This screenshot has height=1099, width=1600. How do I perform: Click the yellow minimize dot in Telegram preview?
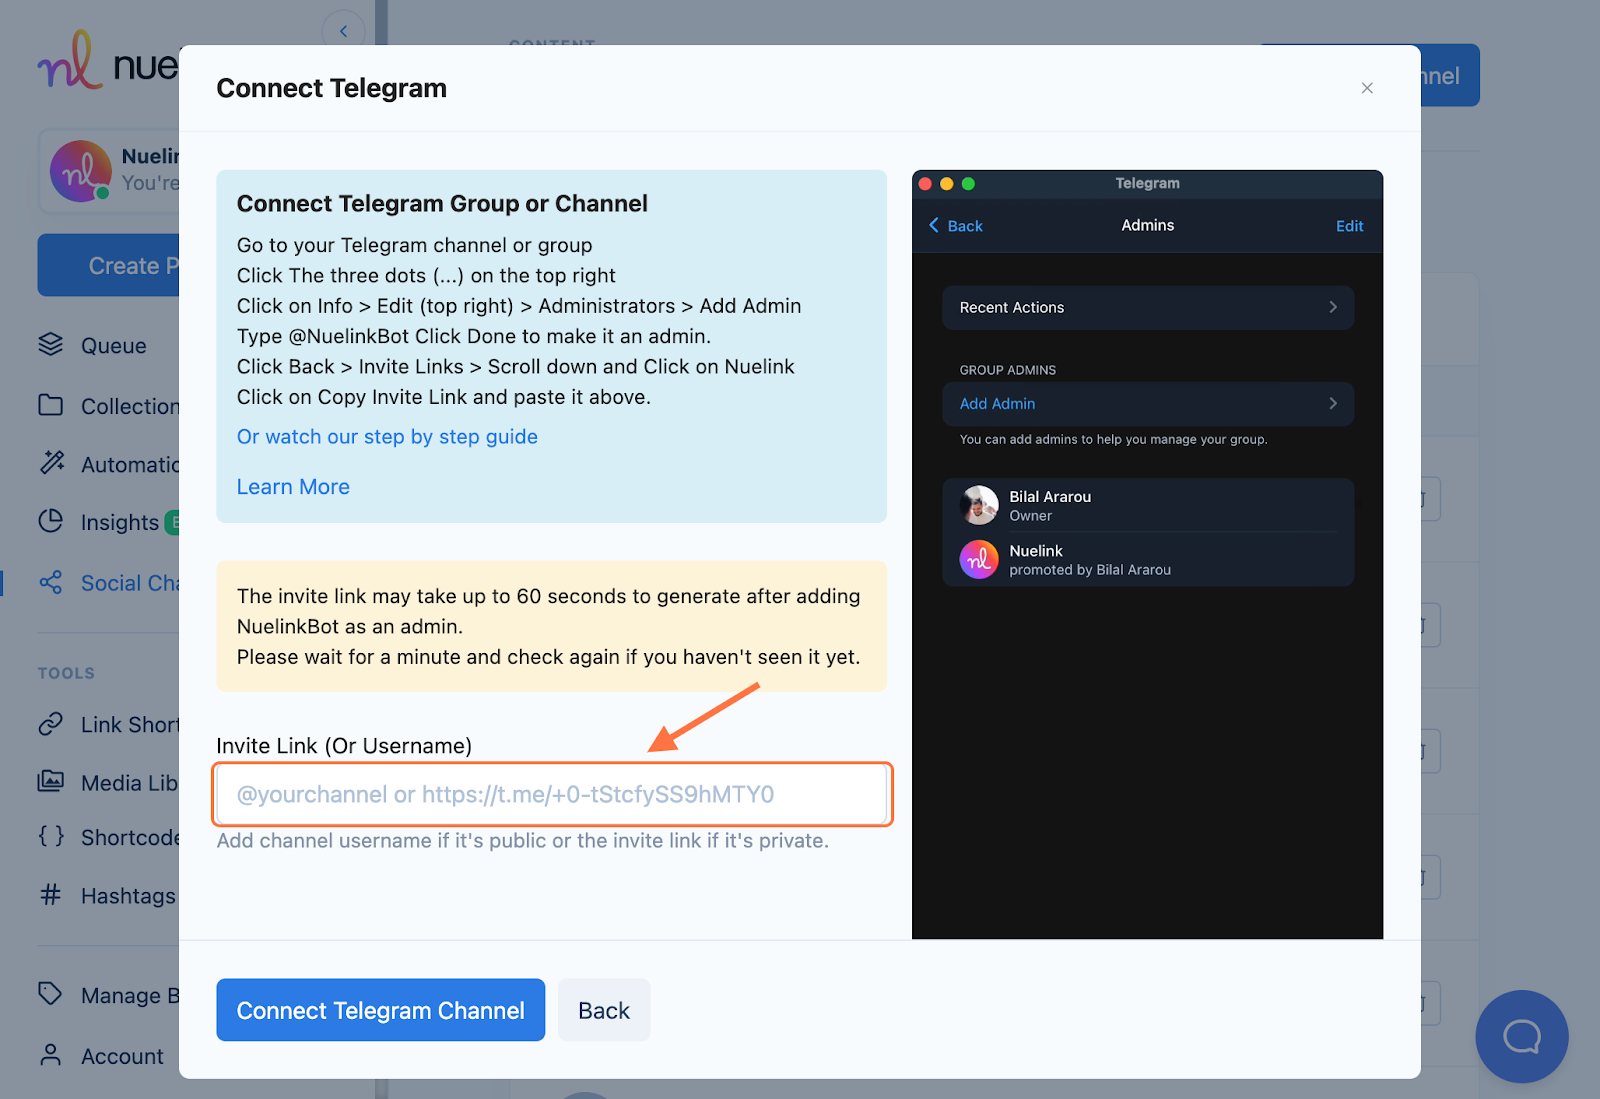947,184
